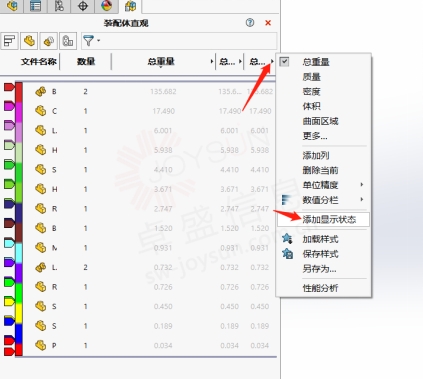
Task: Open arrow menu beside wide 总重量 column
Action: (x=212, y=62)
